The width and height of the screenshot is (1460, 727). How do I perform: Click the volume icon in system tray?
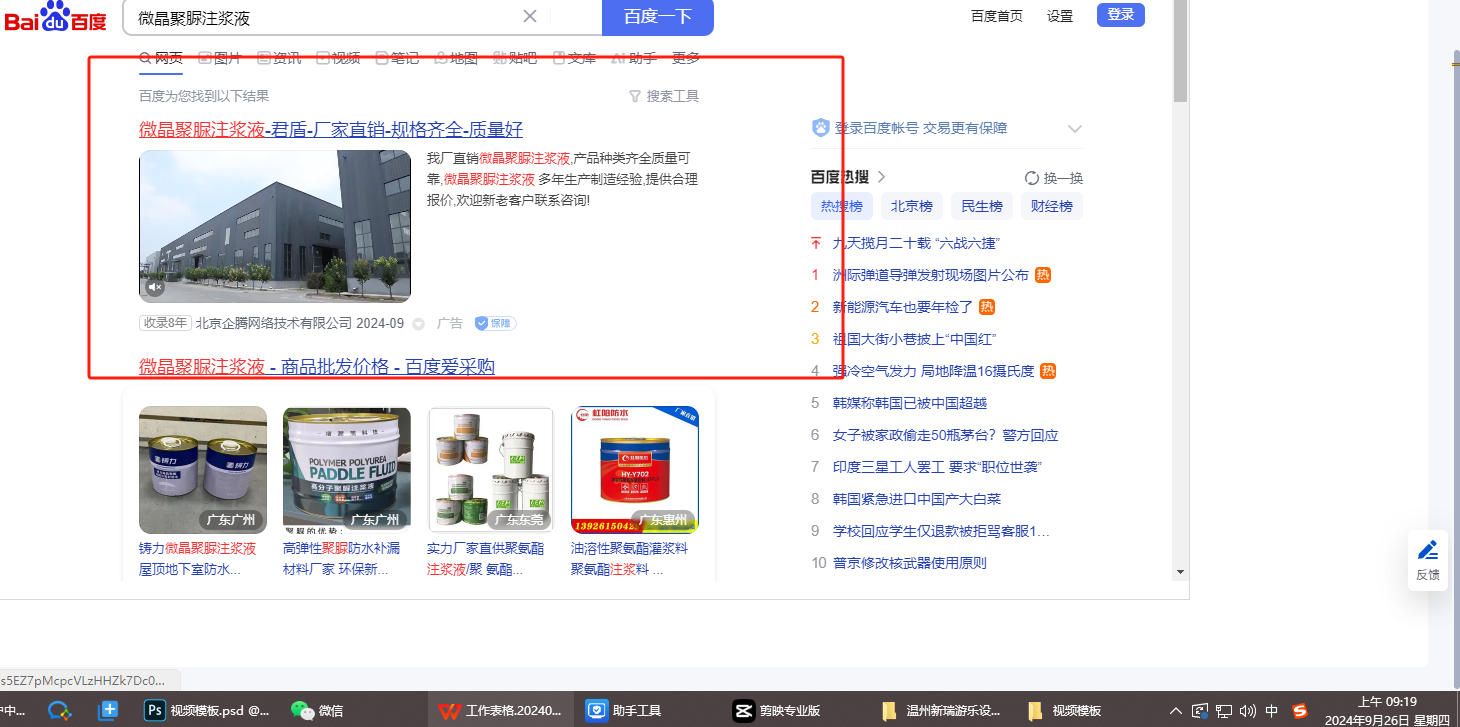(x=1247, y=711)
